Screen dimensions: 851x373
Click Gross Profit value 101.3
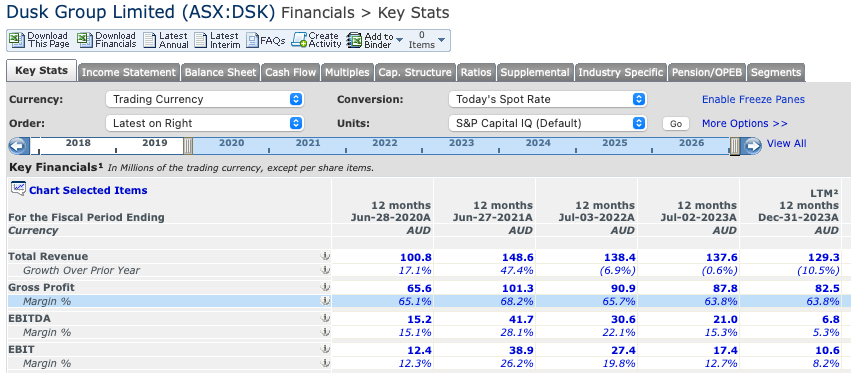click(x=517, y=288)
